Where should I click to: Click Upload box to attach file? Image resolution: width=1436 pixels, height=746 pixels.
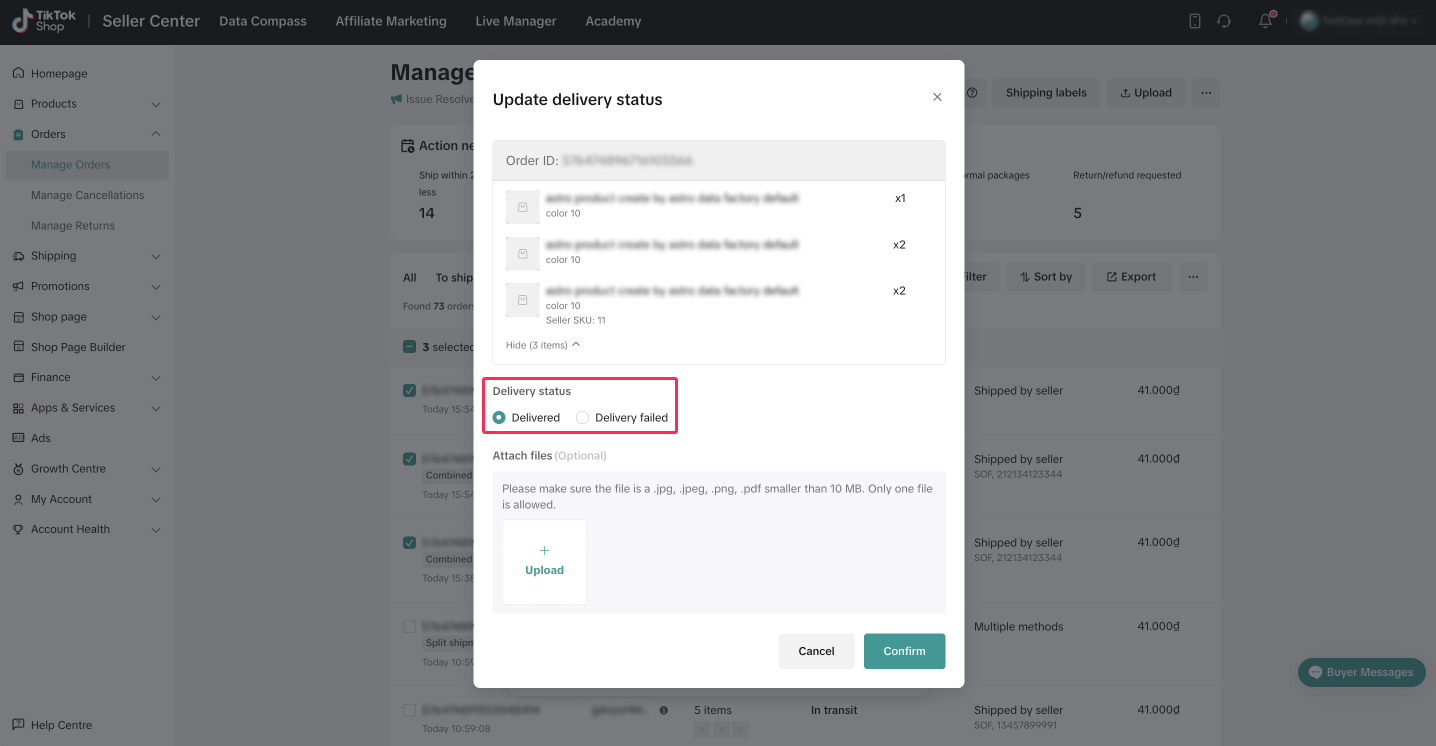coord(544,561)
